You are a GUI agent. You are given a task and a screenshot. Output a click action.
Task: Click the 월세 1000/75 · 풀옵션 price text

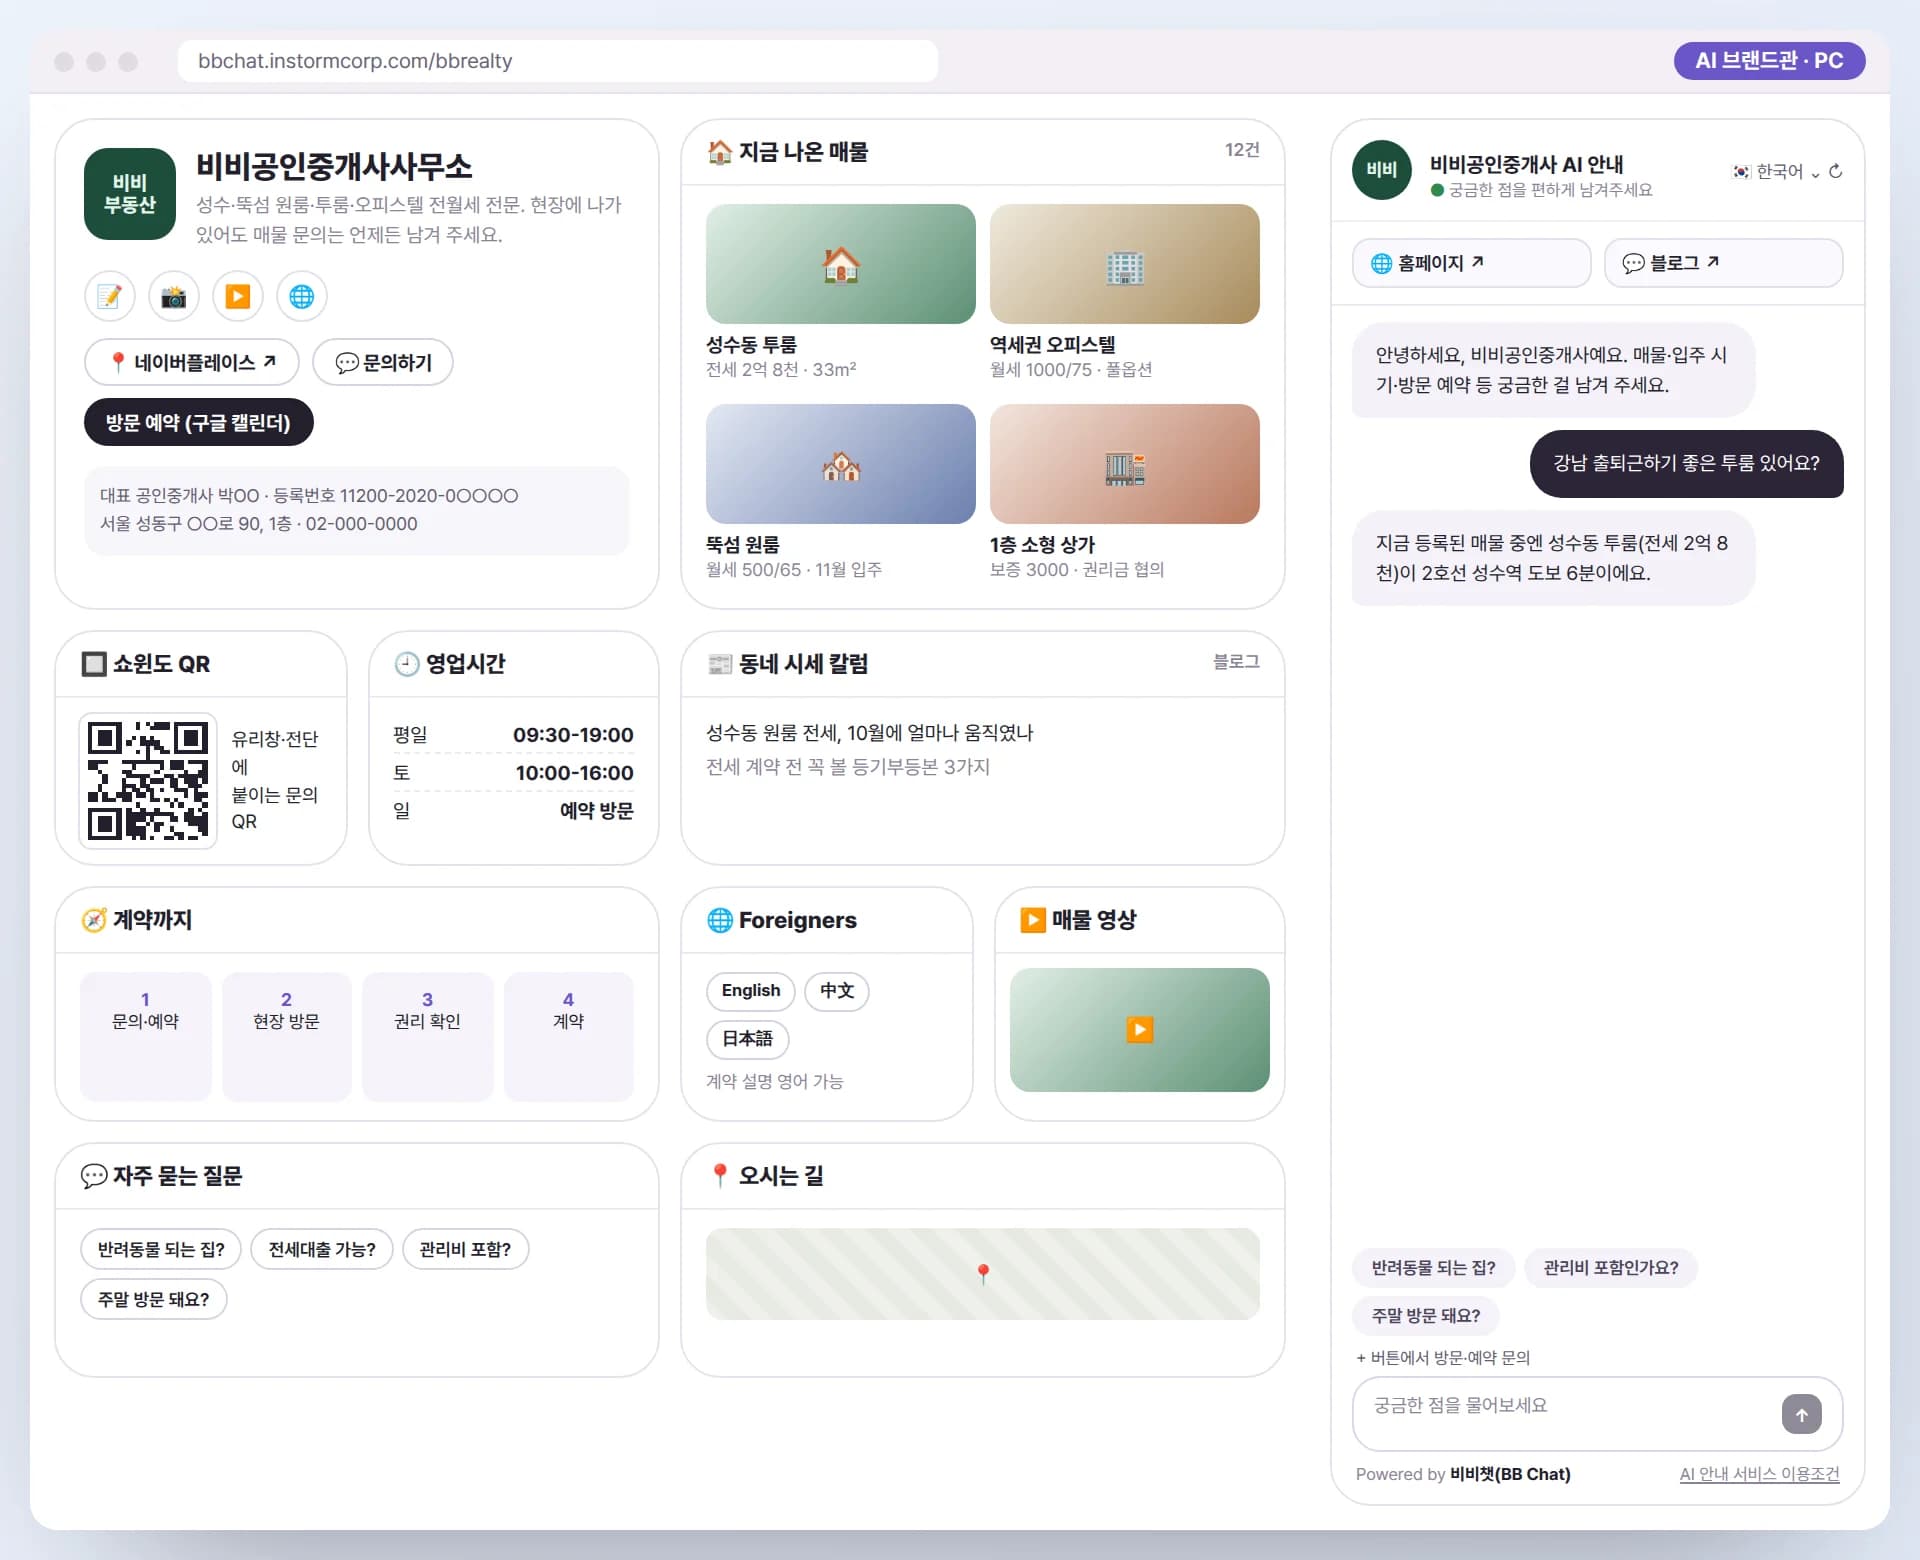(1071, 370)
